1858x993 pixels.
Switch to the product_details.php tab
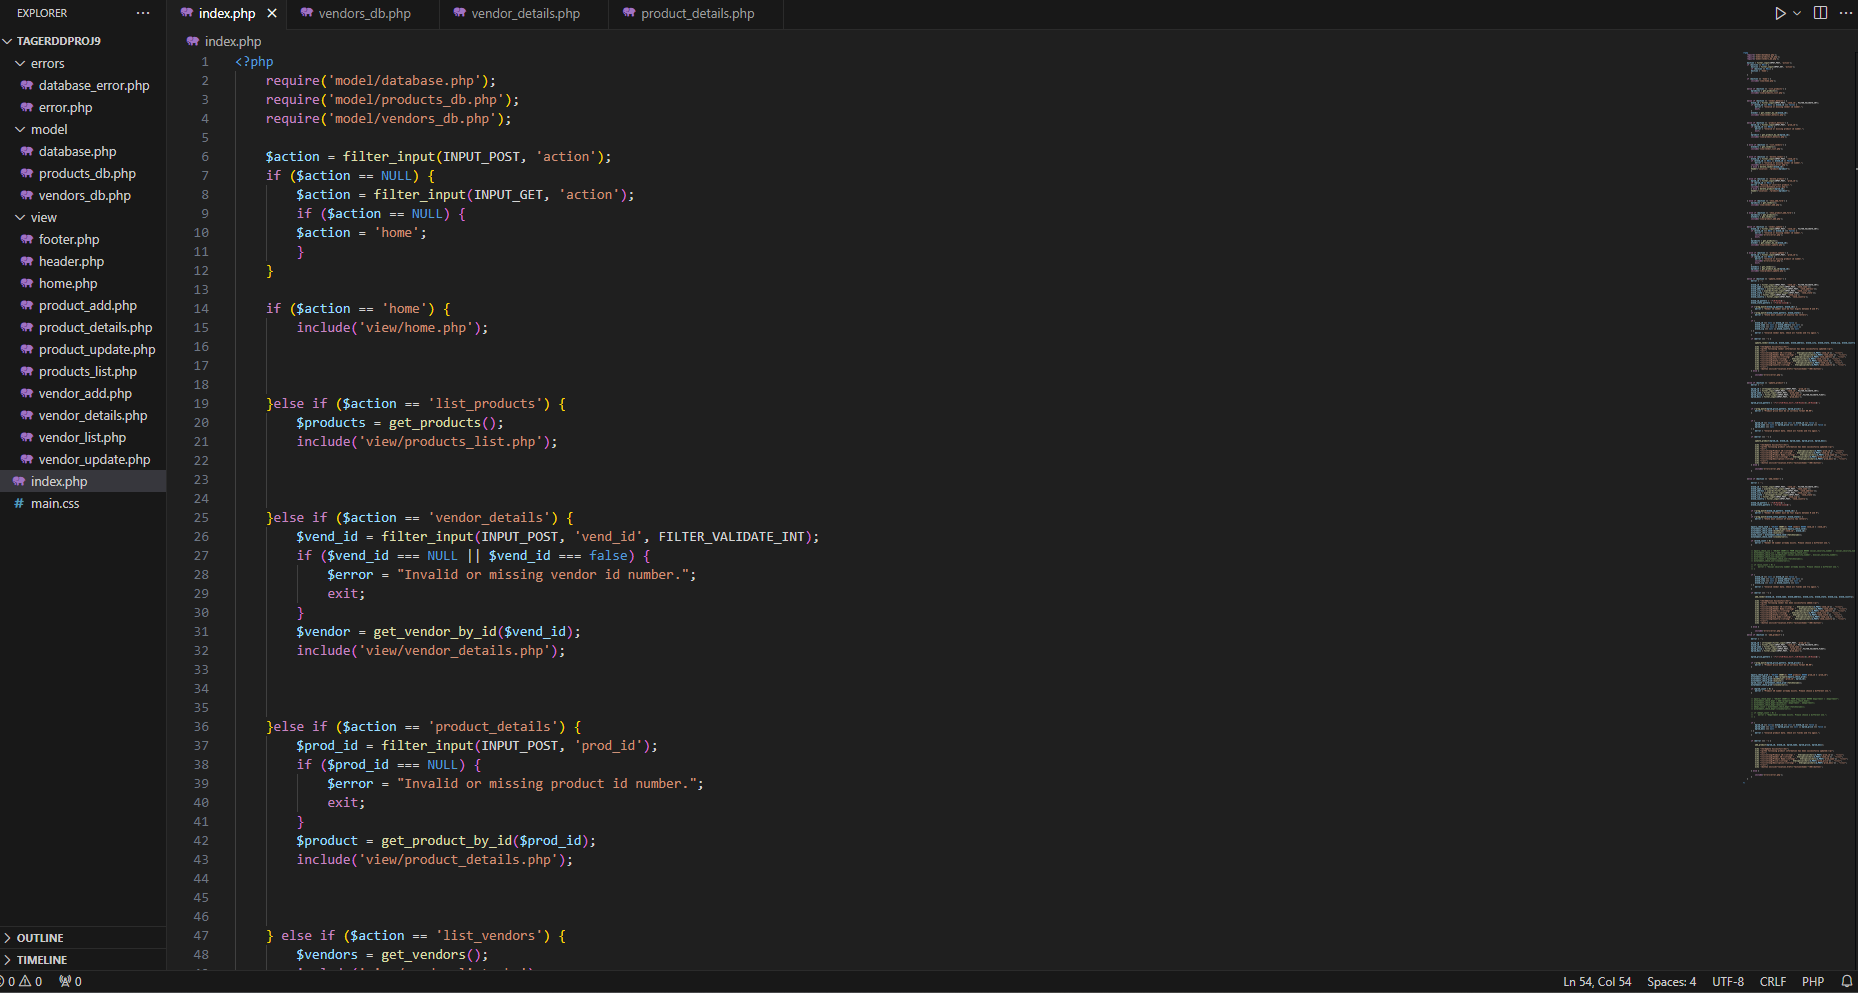click(697, 13)
